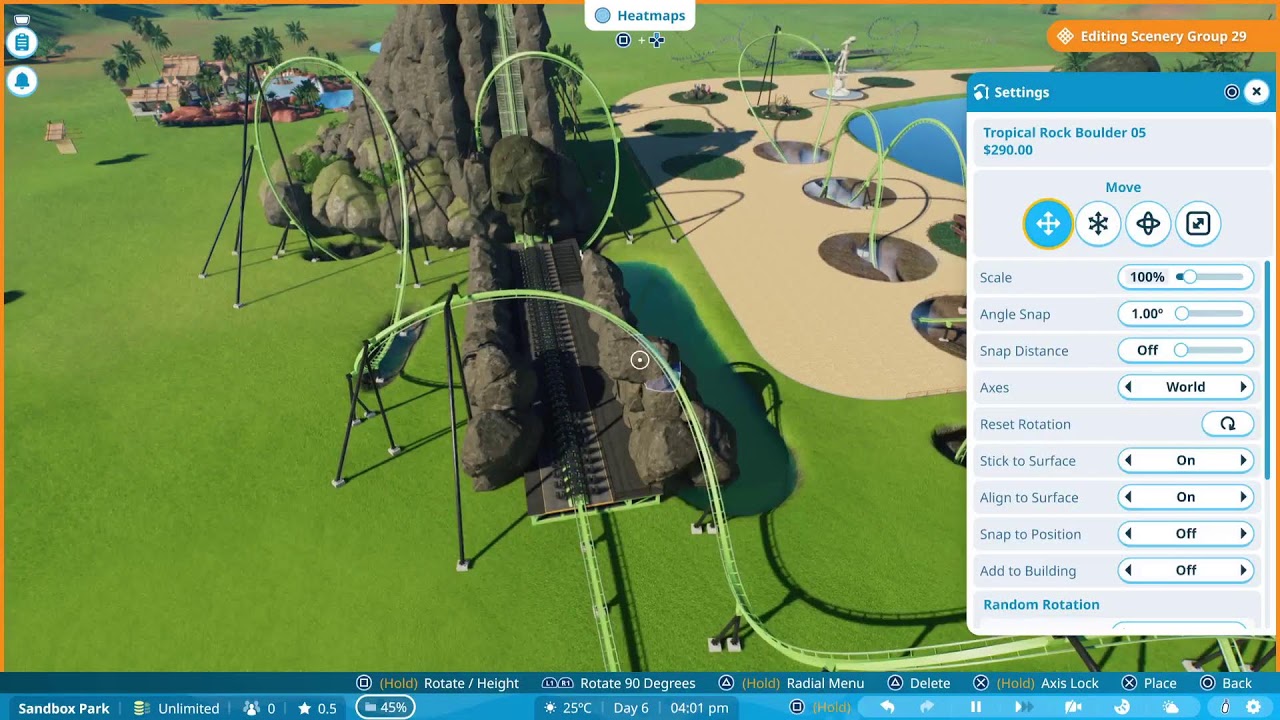Click the Angle Snap 1.00° value
1280x720 pixels.
click(1147, 314)
